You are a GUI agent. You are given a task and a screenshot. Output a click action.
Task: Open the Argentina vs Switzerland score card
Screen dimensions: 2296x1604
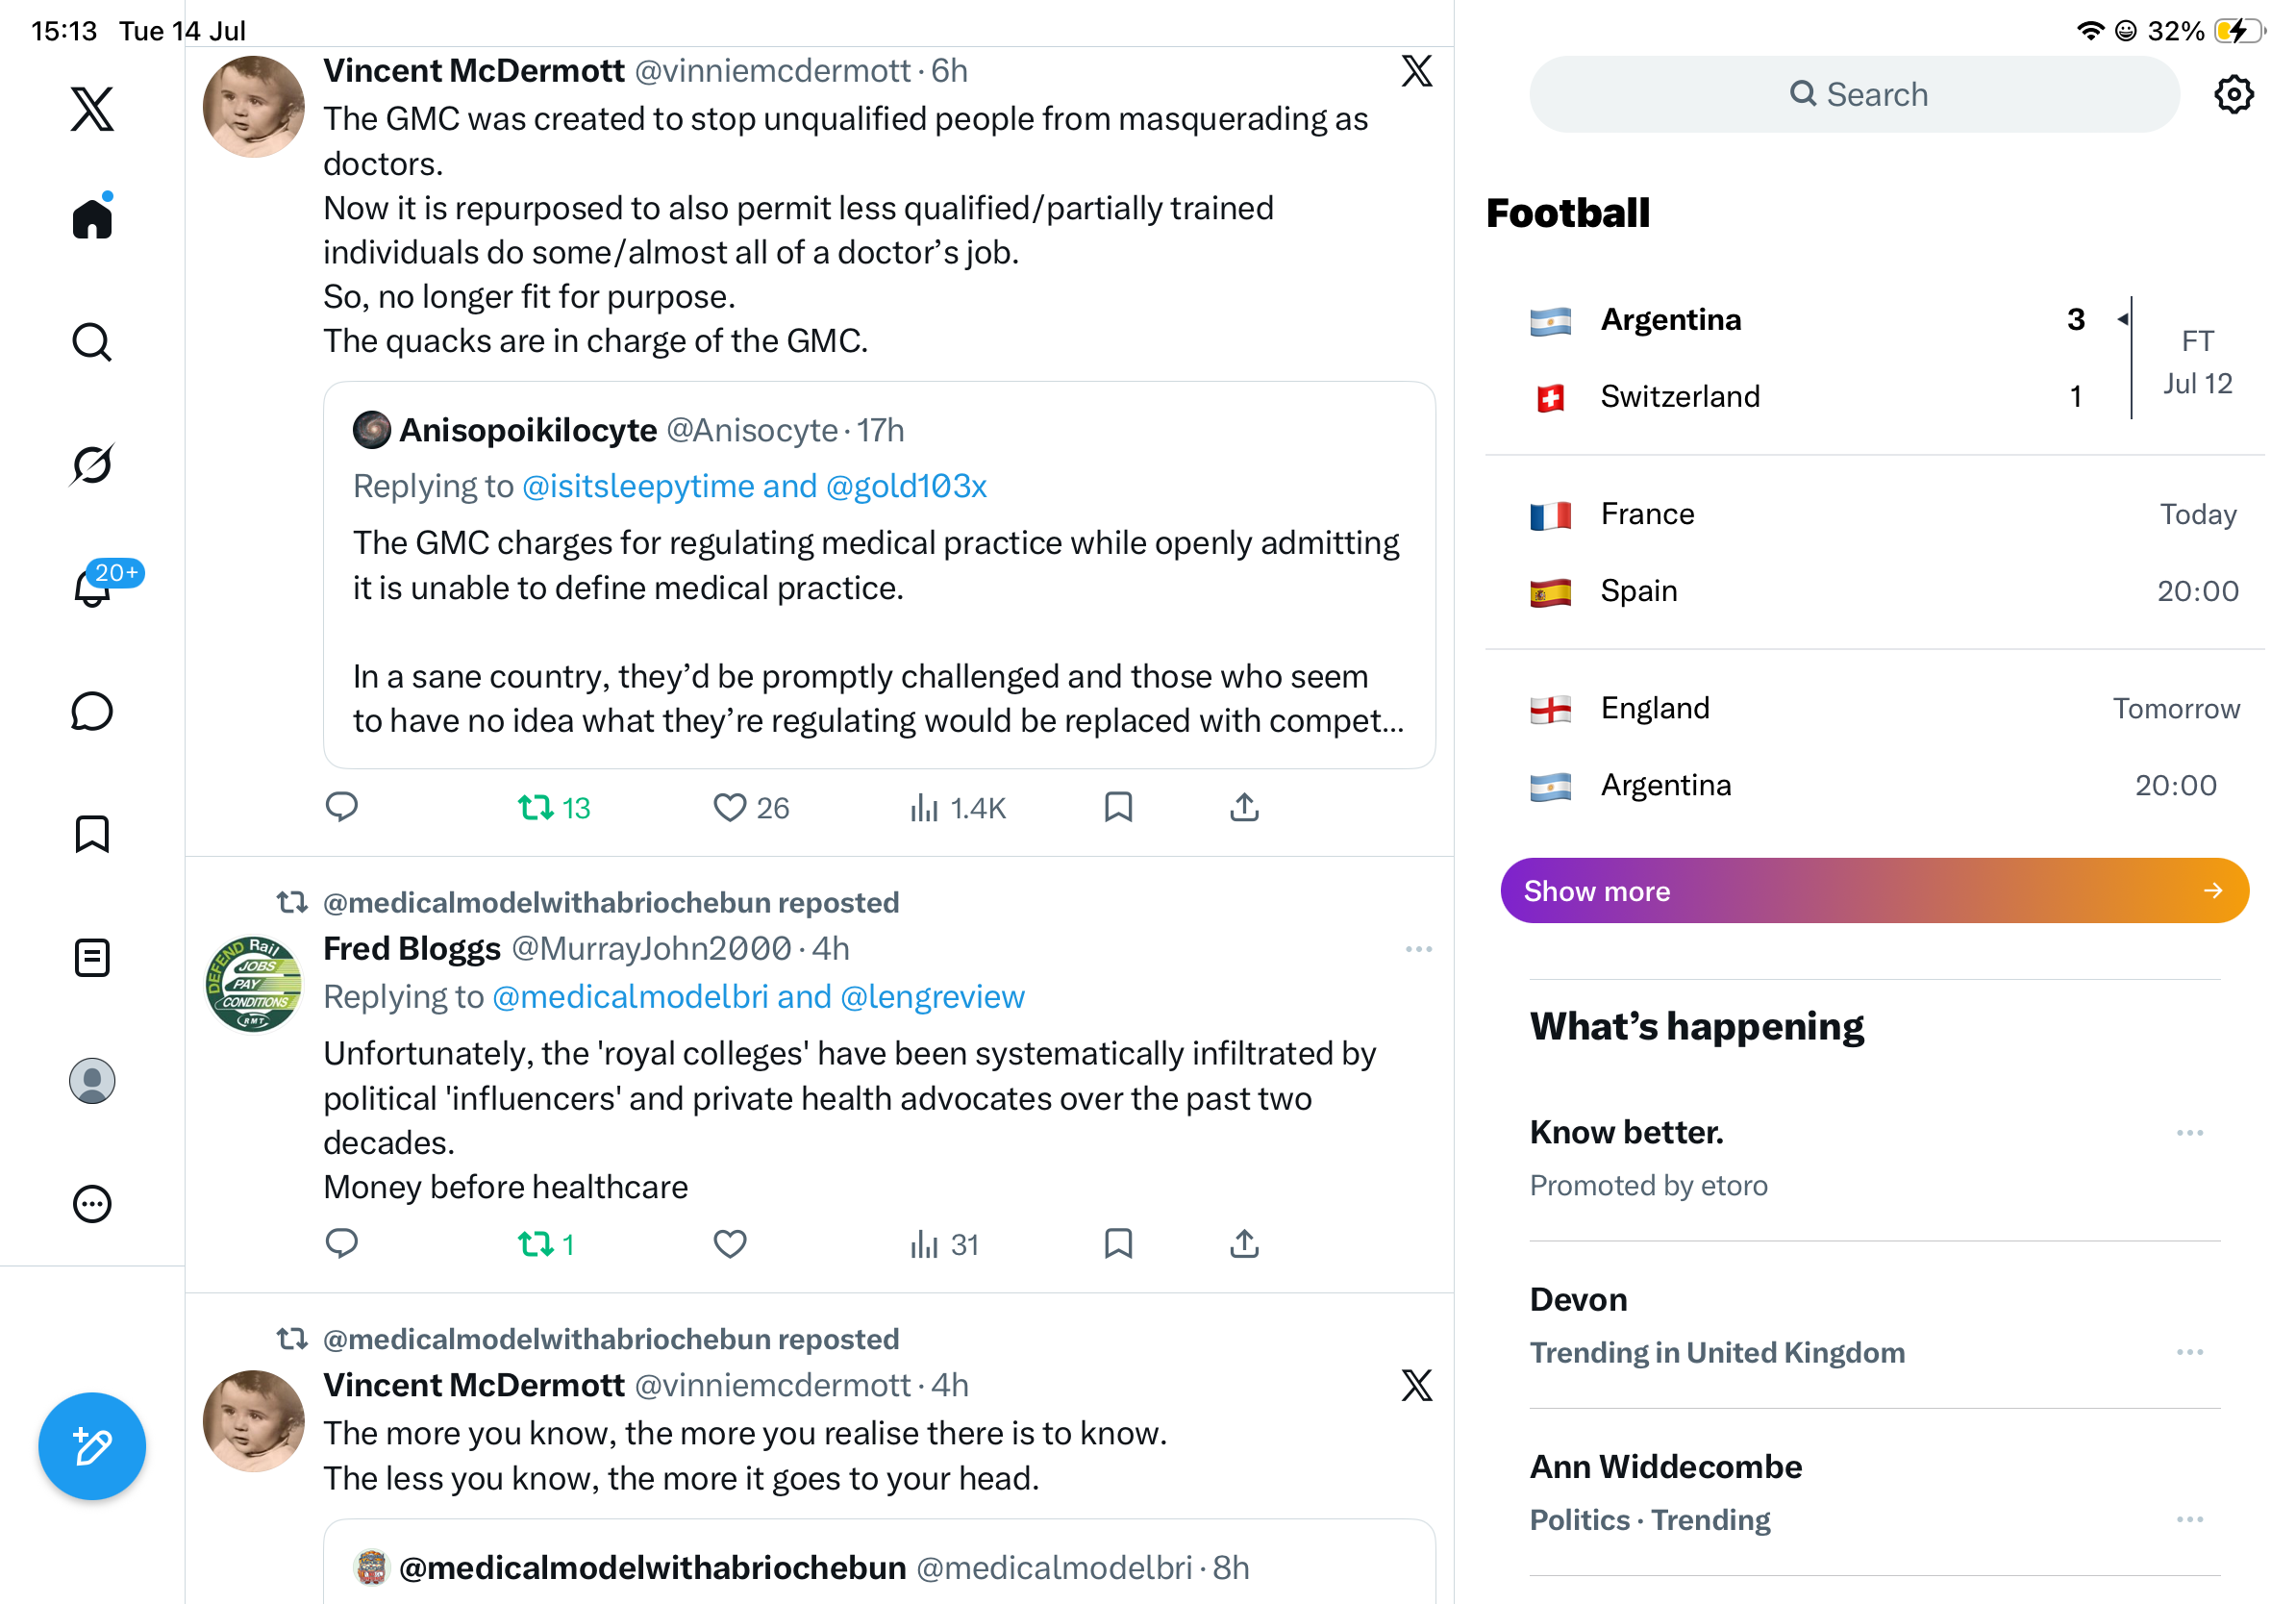(x=1874, y=358)
